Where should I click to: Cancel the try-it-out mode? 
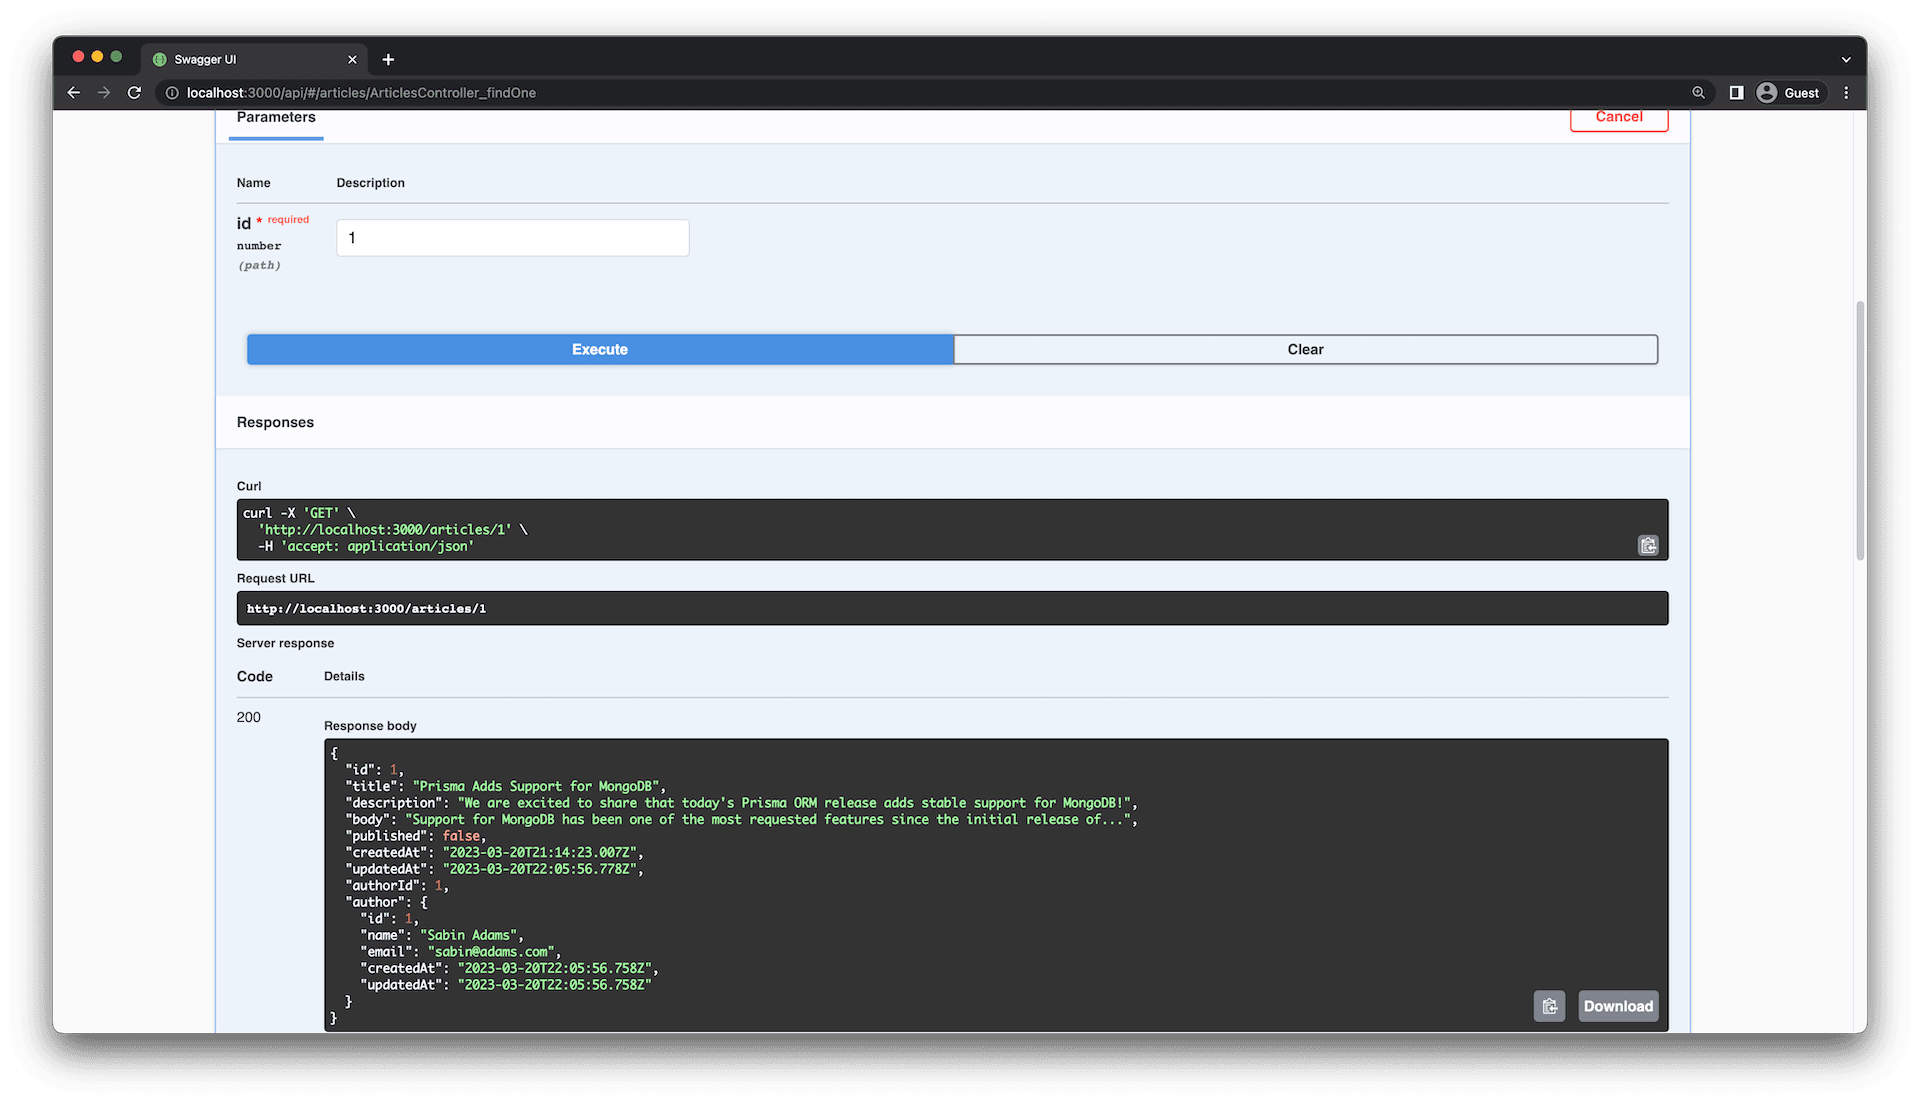(x=1618, y=118)
